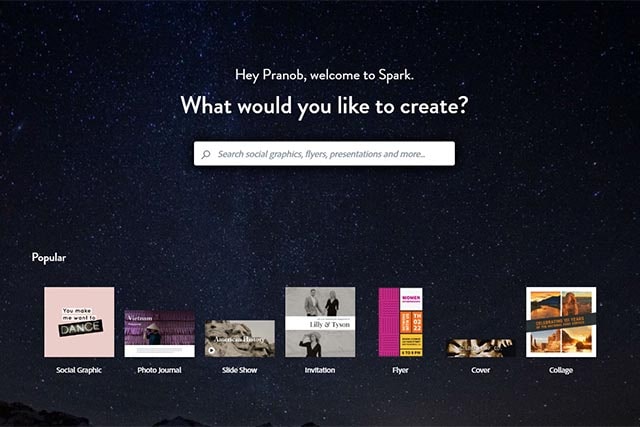Open the American History Slide Show thumbnail

(x=240, y=338)
